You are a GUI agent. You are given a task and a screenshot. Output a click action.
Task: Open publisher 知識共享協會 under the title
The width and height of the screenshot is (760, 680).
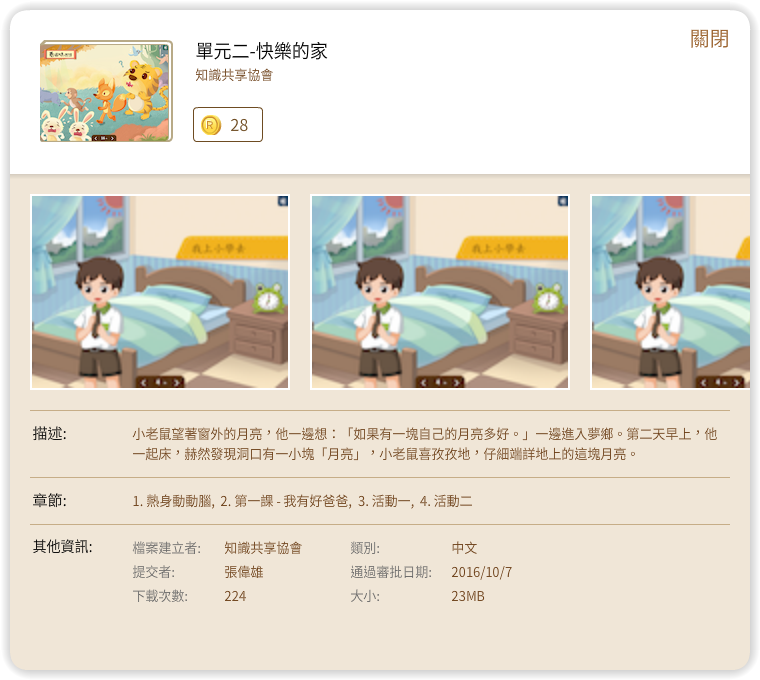234,75
